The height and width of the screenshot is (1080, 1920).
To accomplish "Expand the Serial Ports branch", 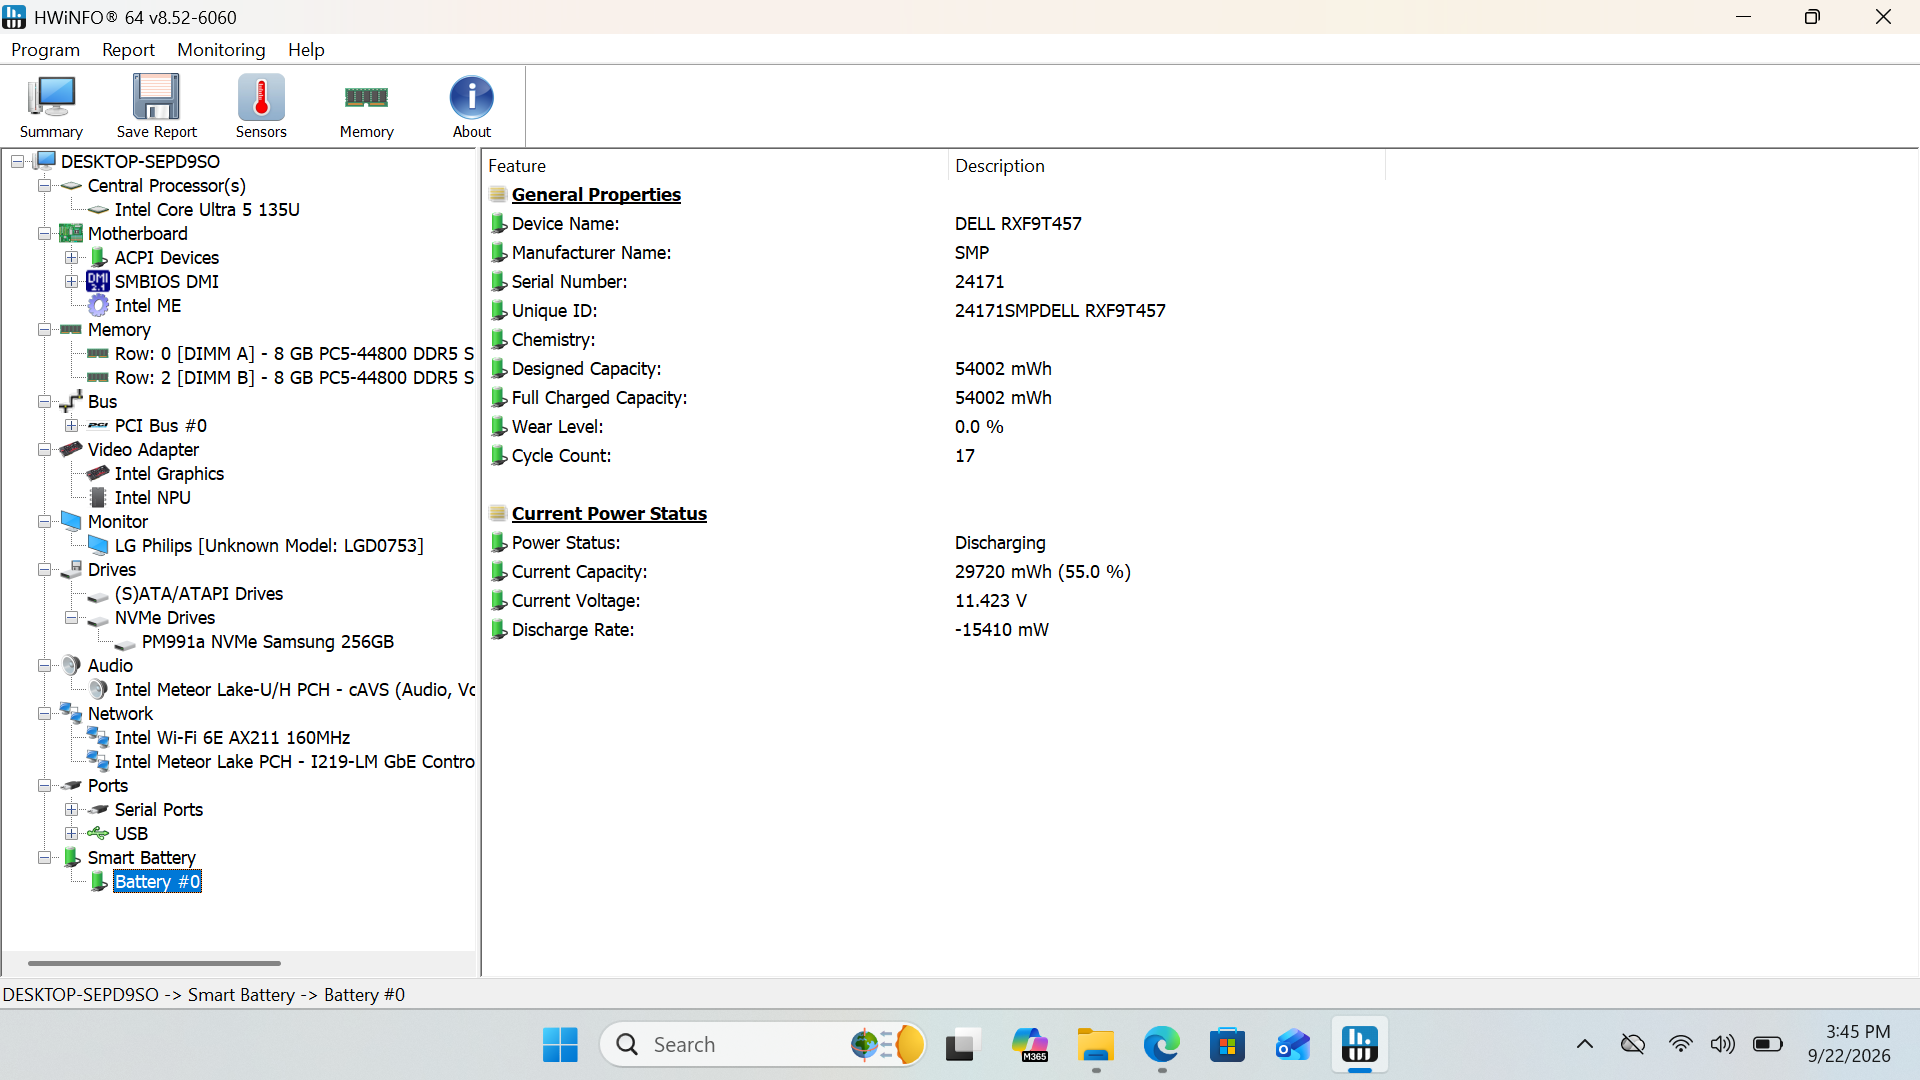I will click(x=71, y=809).
